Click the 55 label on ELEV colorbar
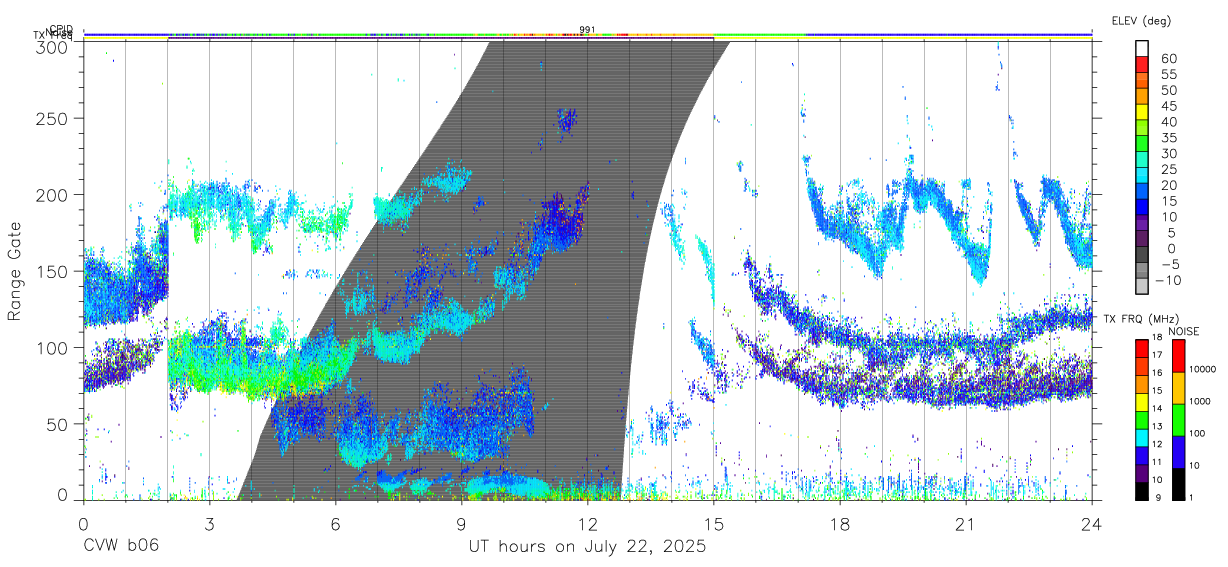Image resolution: width=1228 pixels, height=567 pixels. (x=1169, y=74)
